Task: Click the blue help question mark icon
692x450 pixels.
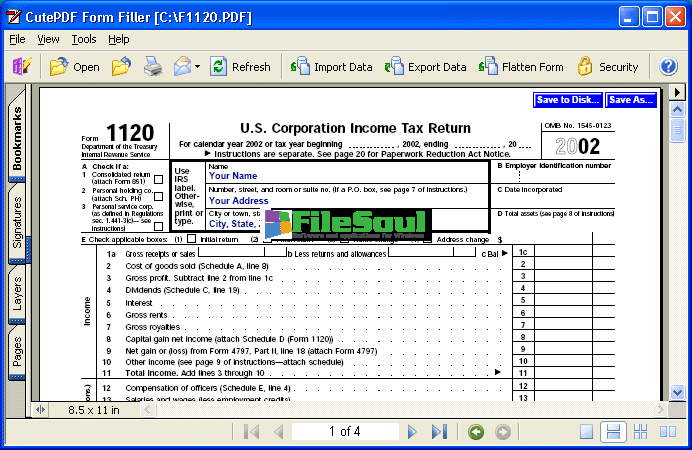Action: pos(668,67)
